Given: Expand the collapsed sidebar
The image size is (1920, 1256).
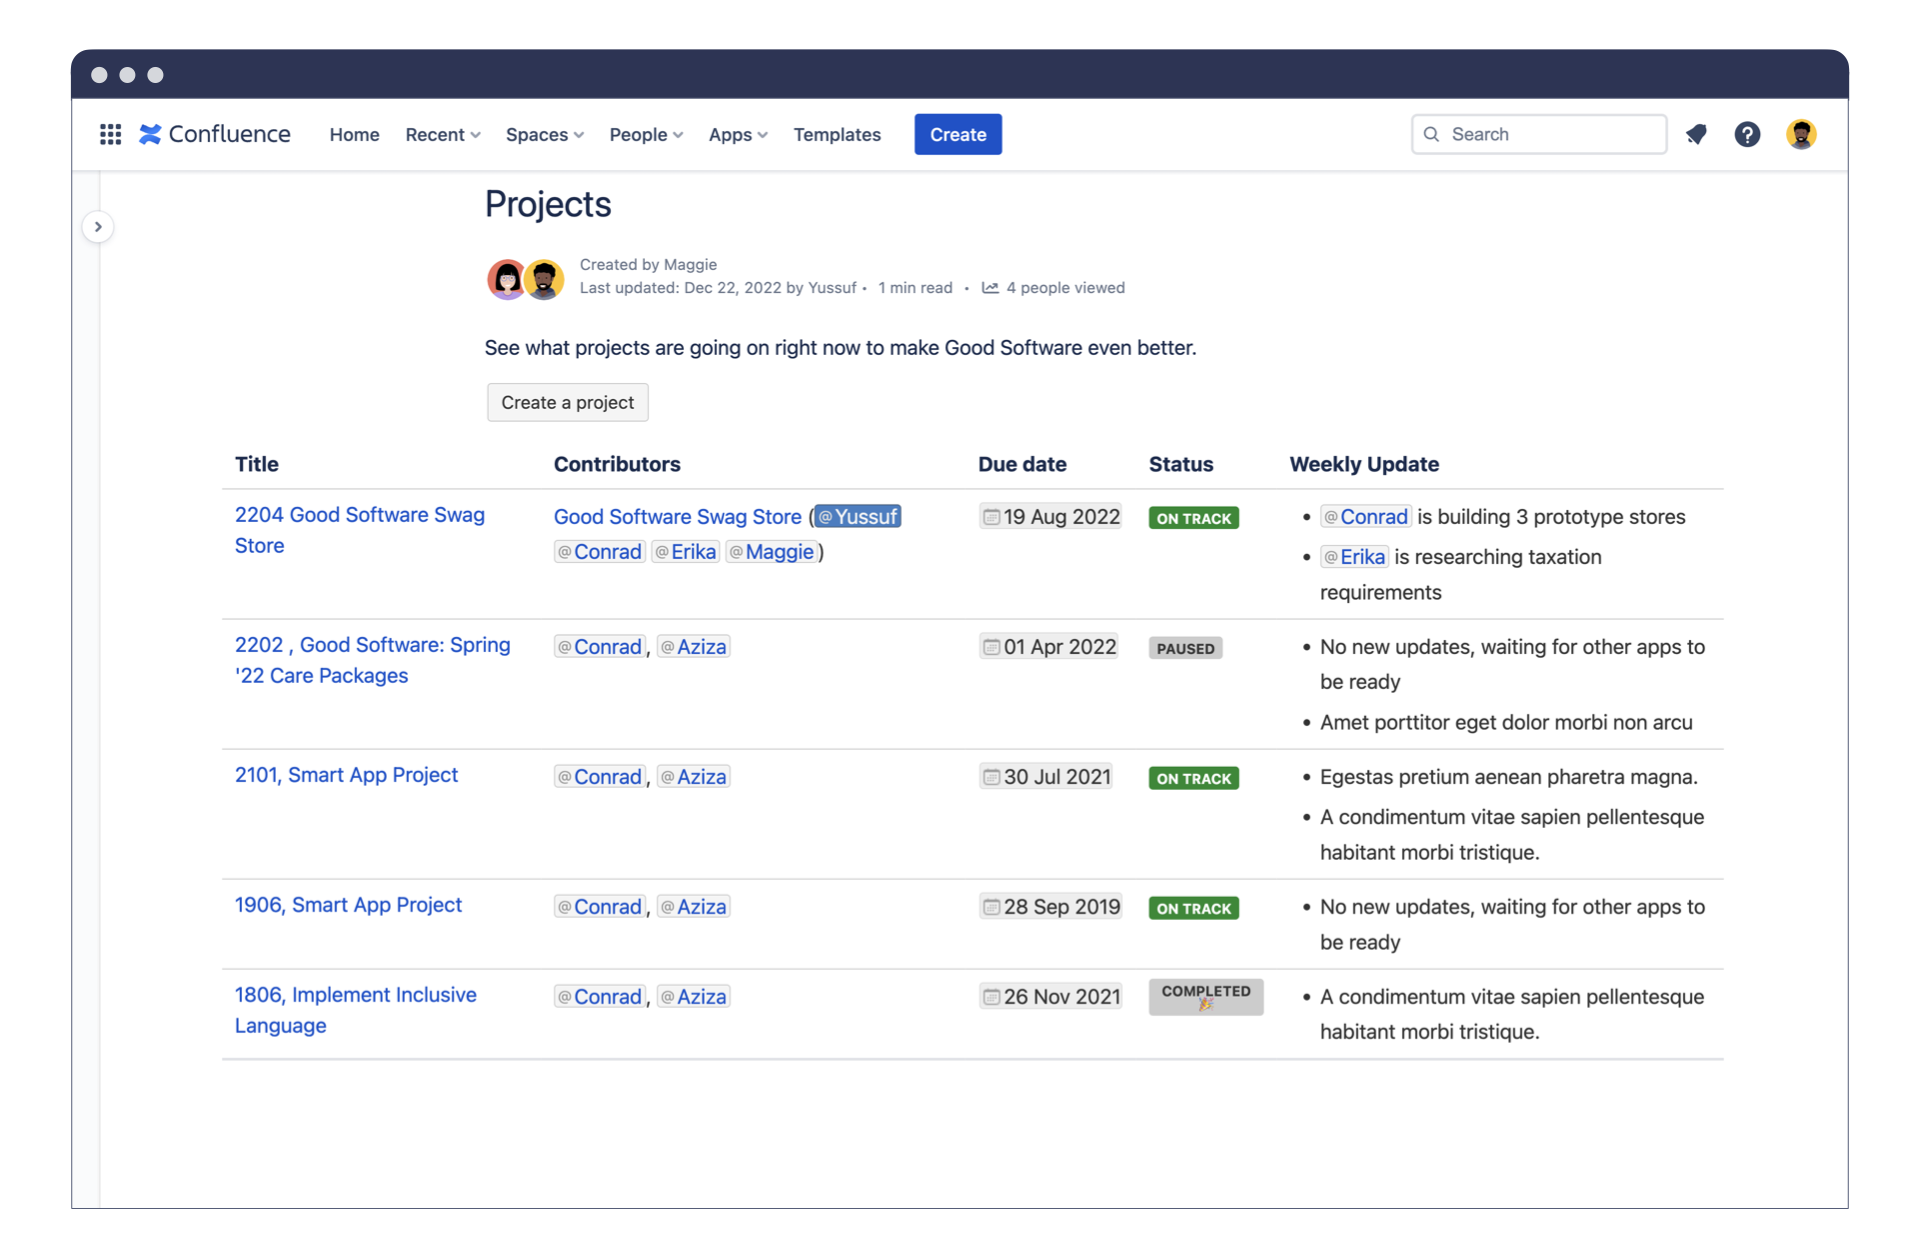Looking at the screenshot, I should click(x=98, y=227).
